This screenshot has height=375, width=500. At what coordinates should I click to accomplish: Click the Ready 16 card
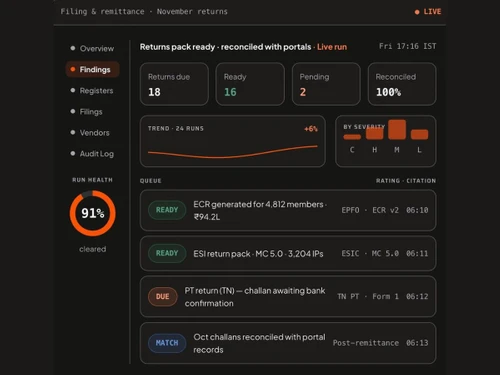click(x=250, y=84)
